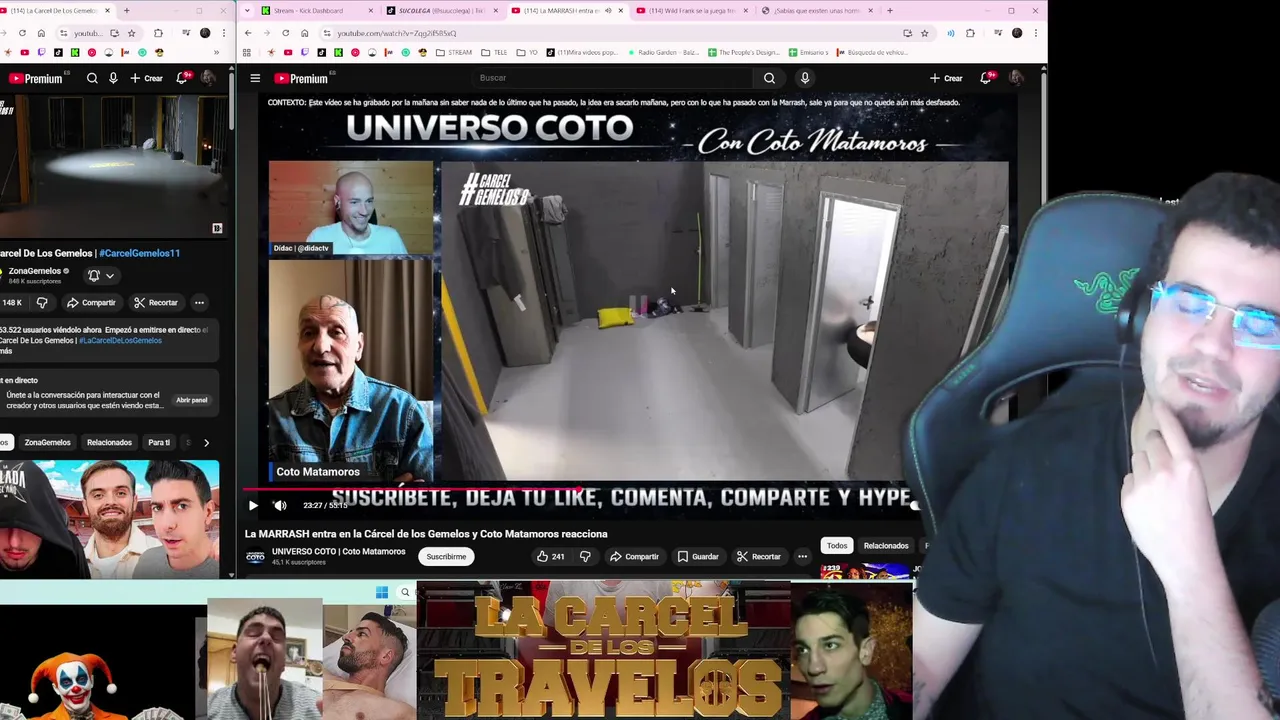Viewport: 1280px width, 720px height.
Task: Share the video using Compartir in the right window
Action: click(634, 556)
